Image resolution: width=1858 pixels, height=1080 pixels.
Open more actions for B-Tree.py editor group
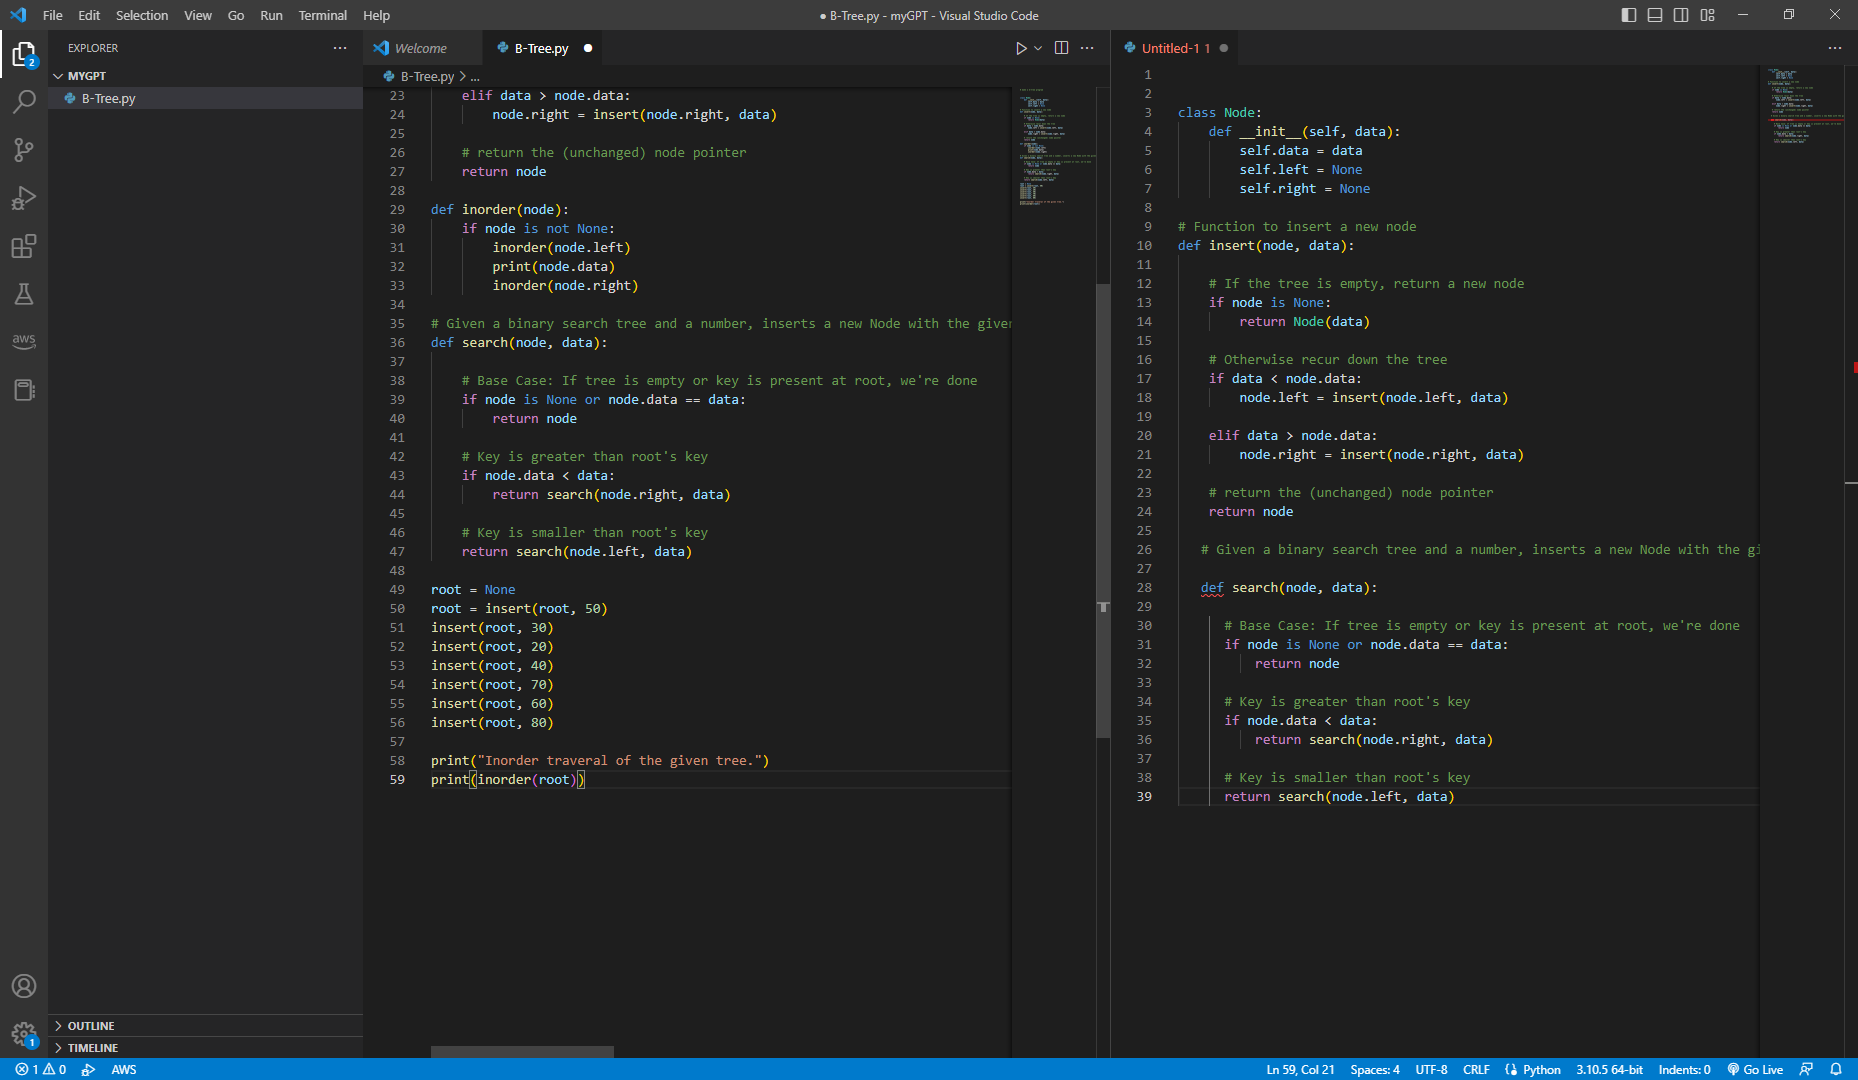[x=1087, y=48]
